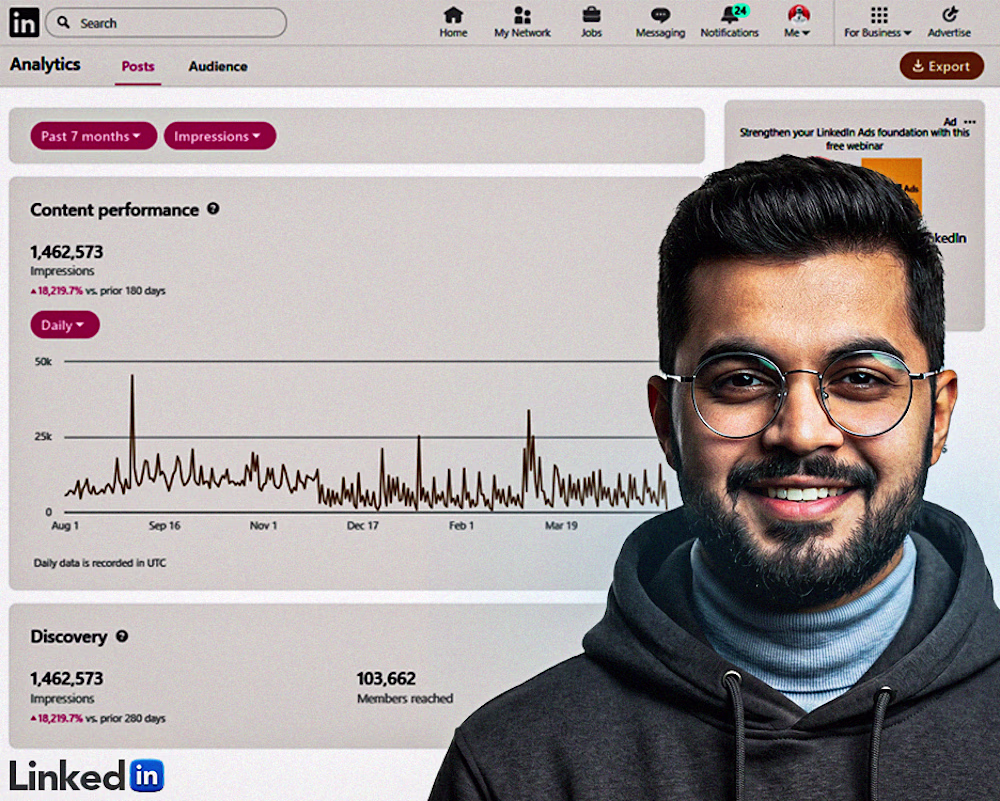
Task: Go to My Network icon
Action: (522, 15)
